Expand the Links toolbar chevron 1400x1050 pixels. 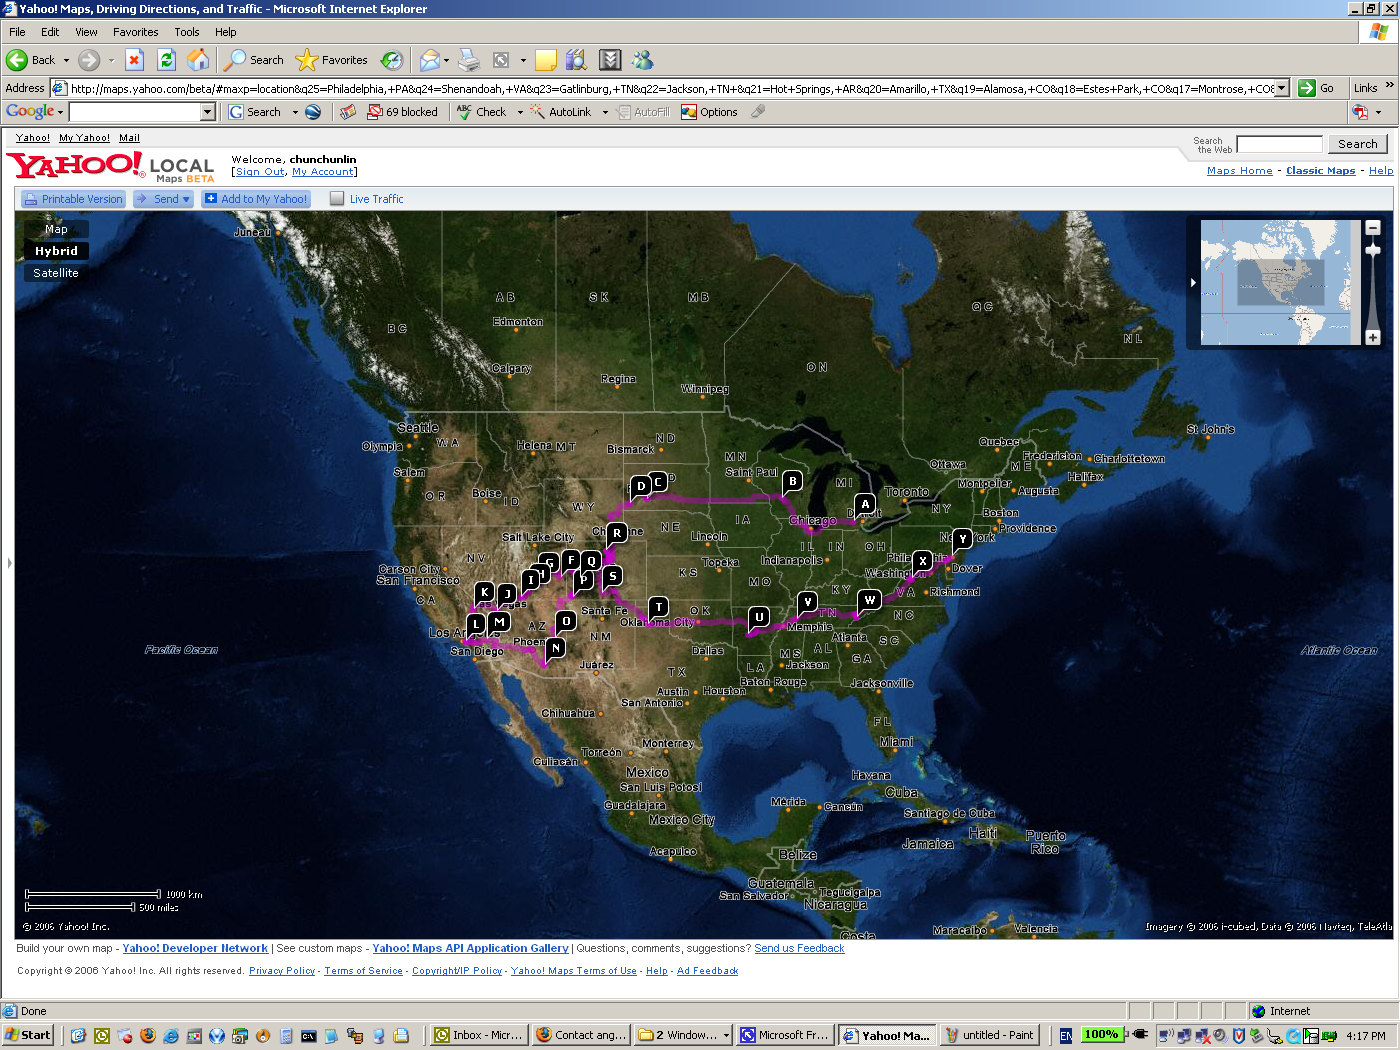[1389, 86]
